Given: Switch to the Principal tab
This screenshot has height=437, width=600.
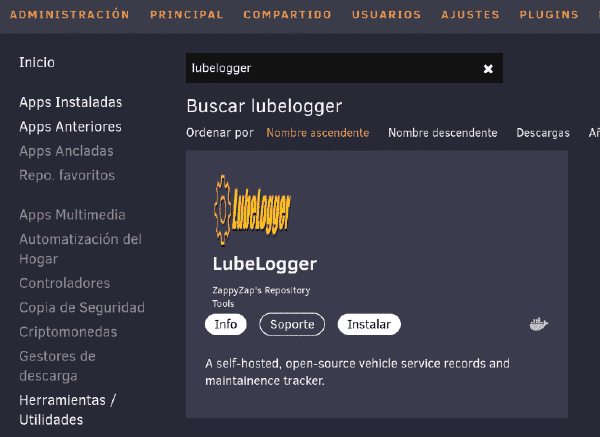Looking at the screenshot, I should coord(187,15).
